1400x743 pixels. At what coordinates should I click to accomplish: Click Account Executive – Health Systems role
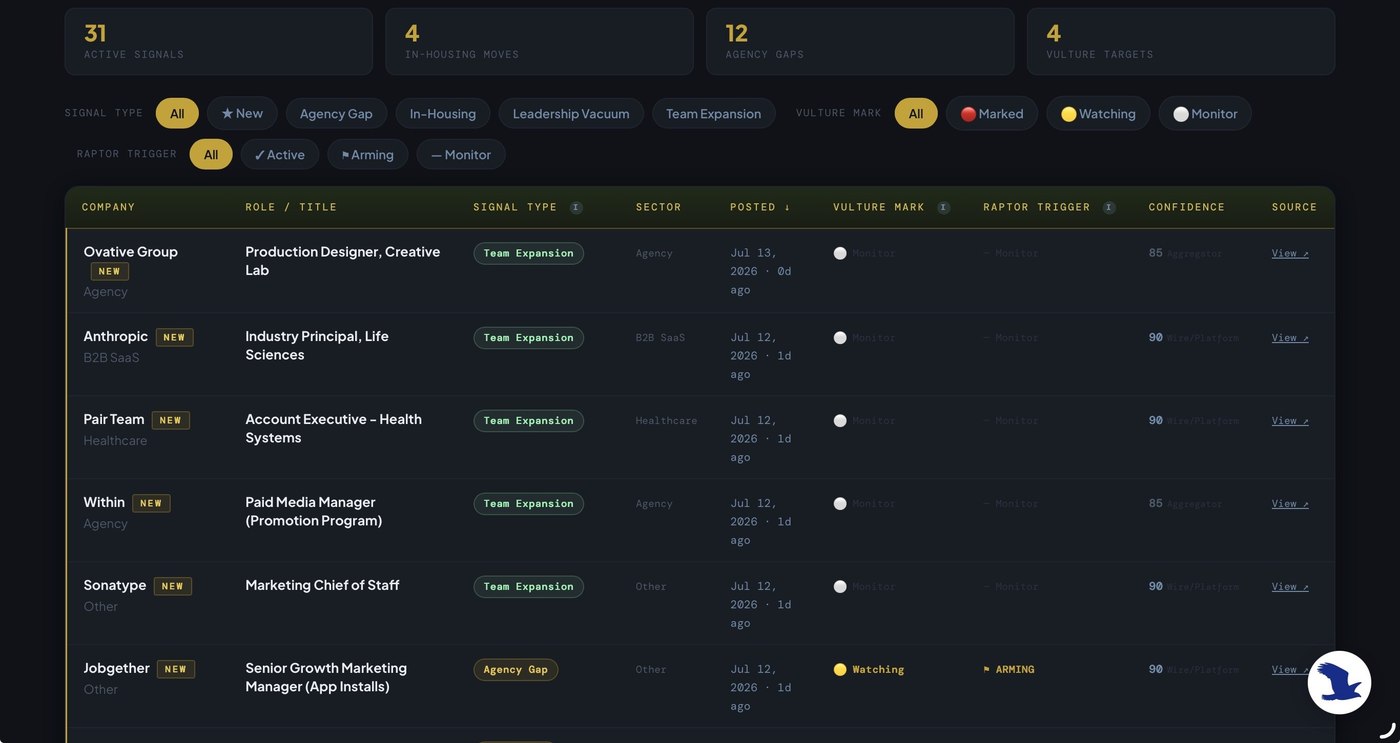click(x=333, y=428)
